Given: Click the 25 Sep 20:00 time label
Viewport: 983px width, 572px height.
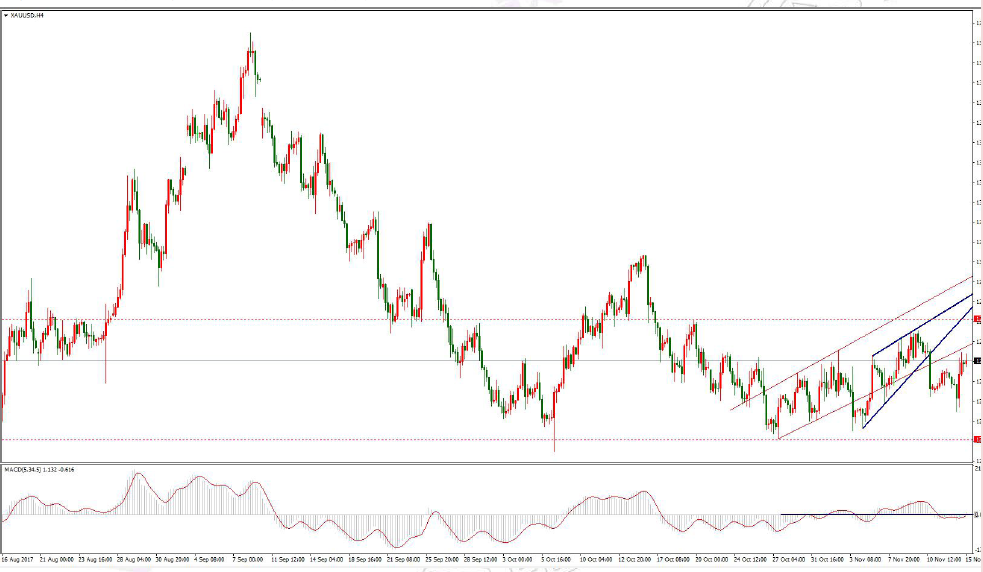Looking at the screenshot, I should [442, 559].
